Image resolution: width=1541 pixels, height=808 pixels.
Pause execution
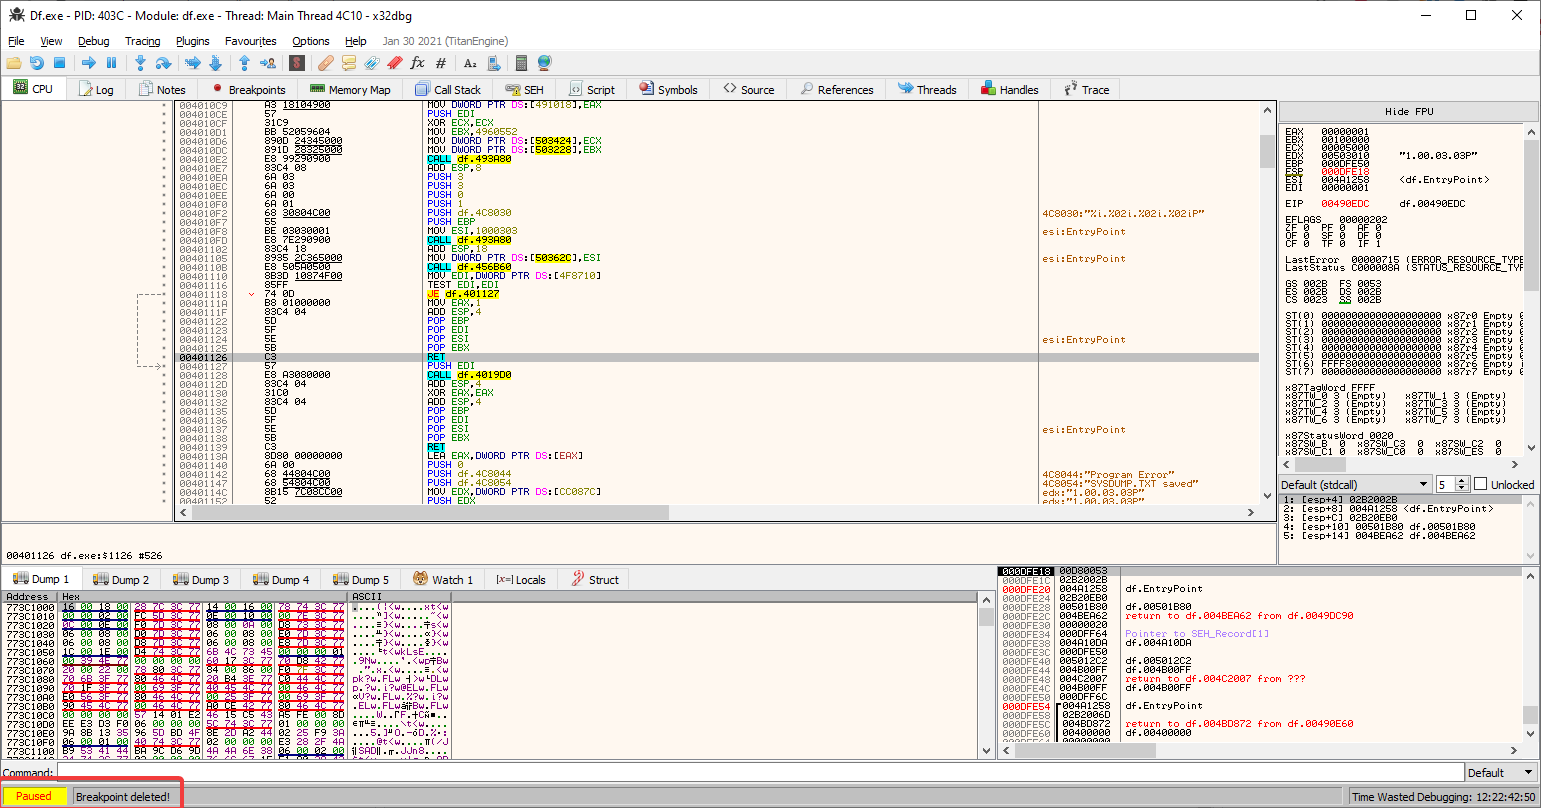[x=111, y=62]
